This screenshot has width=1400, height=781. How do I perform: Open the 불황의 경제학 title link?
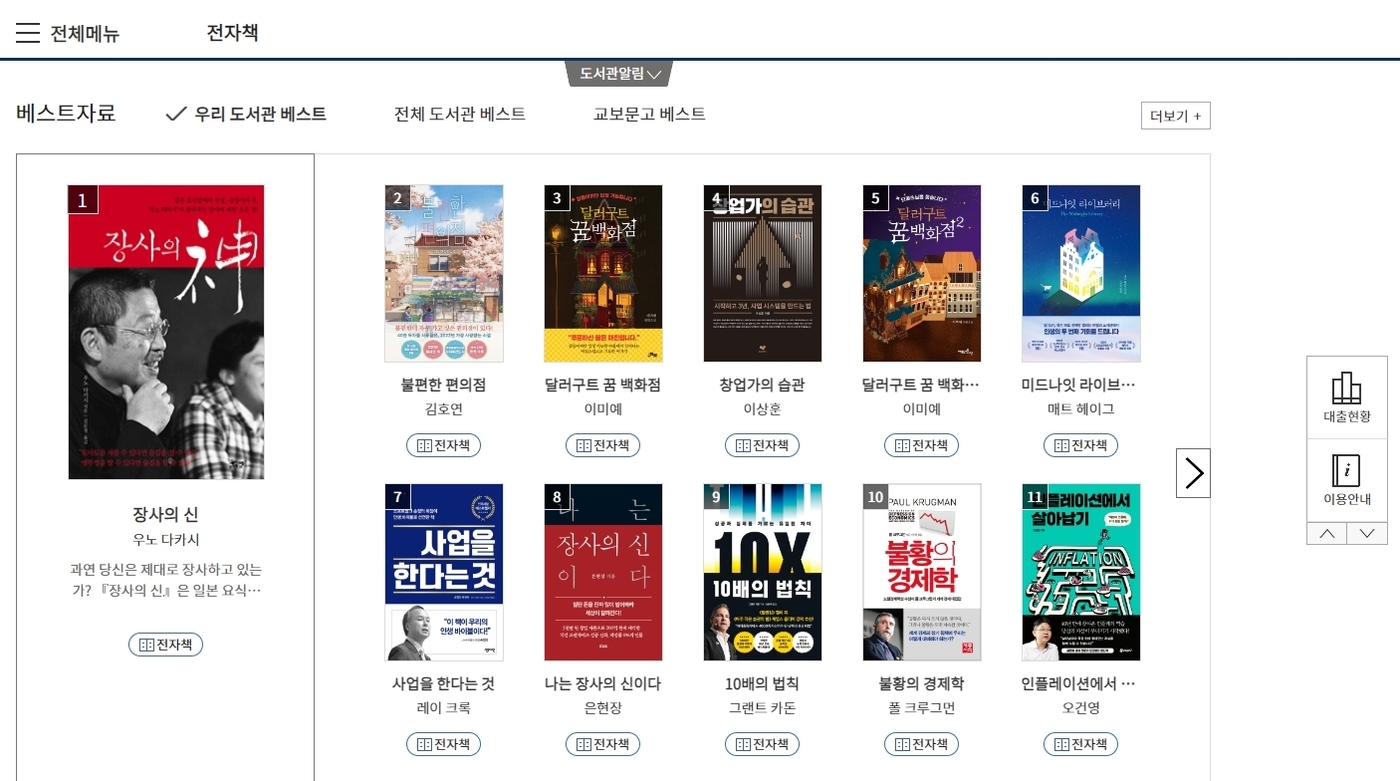(x=921, y=684)
